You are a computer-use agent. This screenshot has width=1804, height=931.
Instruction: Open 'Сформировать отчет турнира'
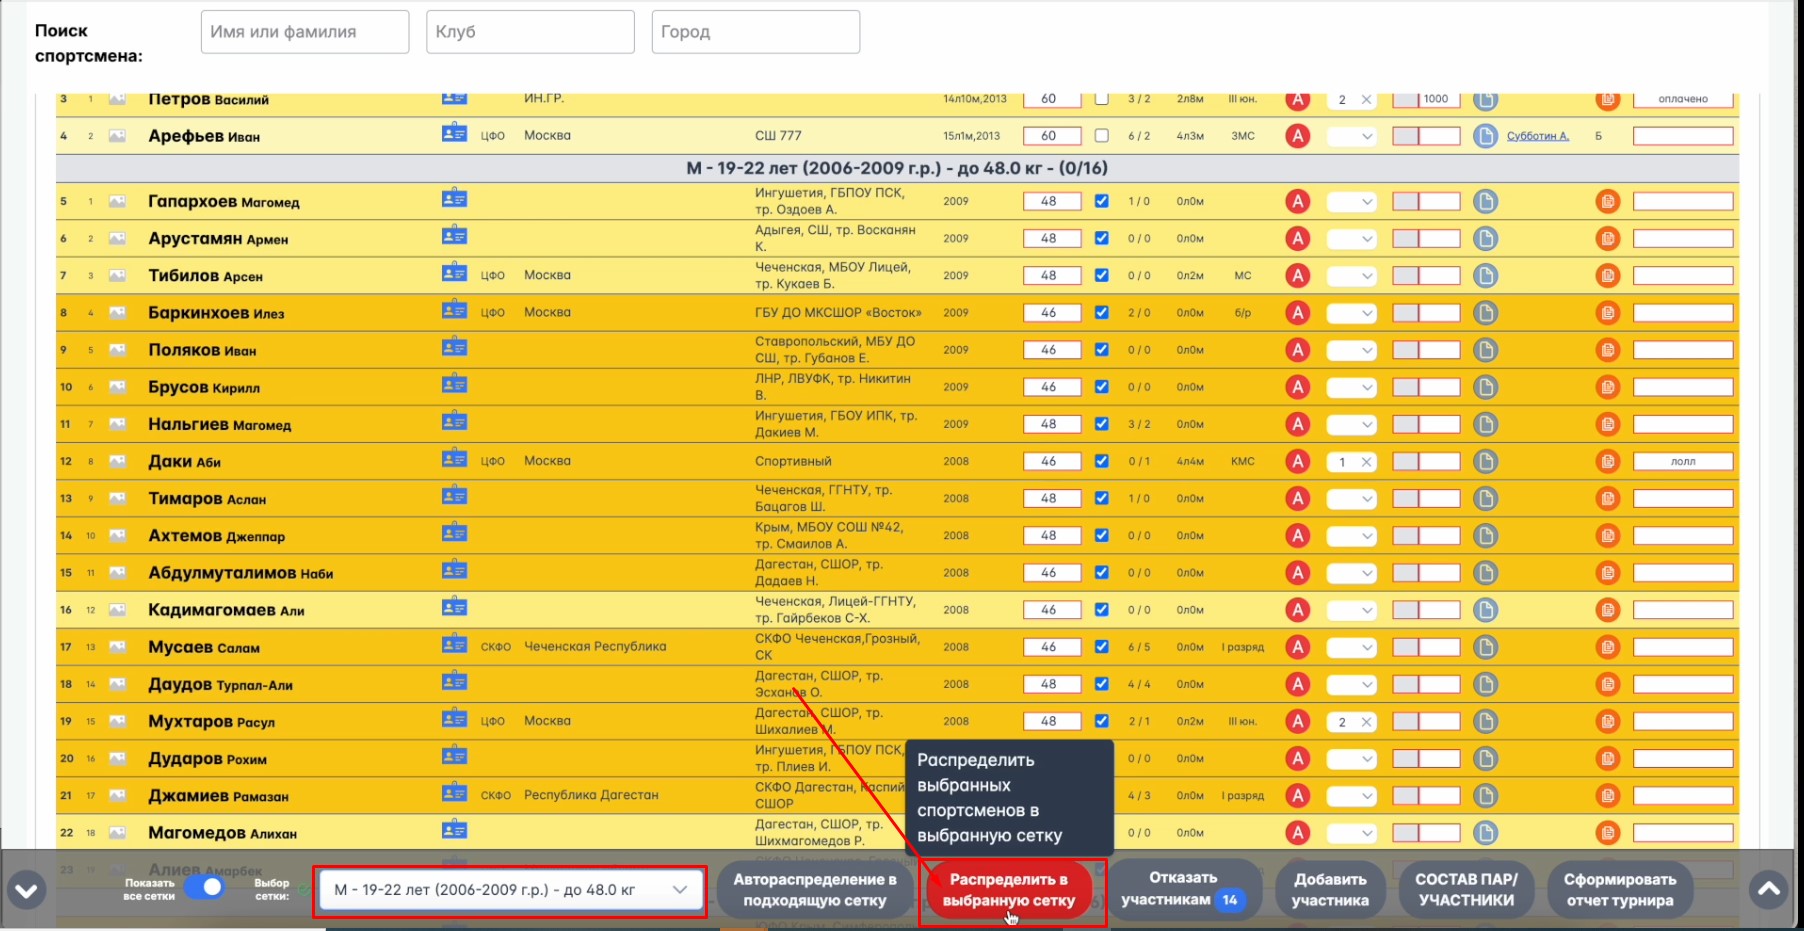coord(1619,890)
